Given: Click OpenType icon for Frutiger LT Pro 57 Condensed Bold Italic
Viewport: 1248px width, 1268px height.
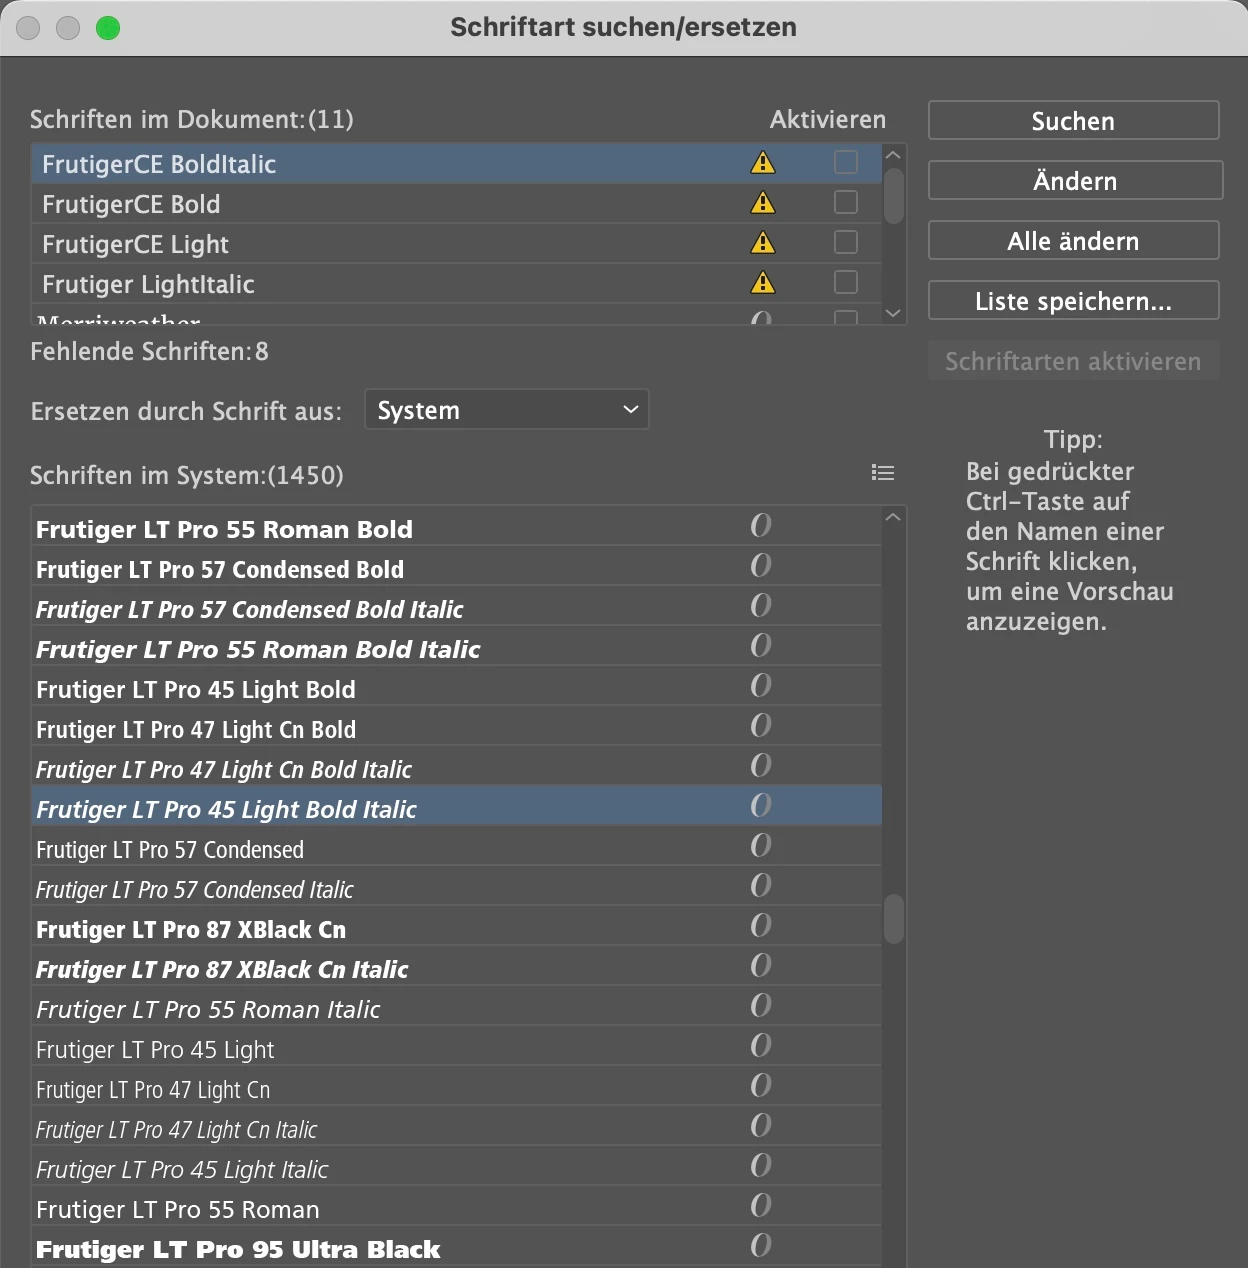Looking at the screenshot, I should [x=761, y=605].
